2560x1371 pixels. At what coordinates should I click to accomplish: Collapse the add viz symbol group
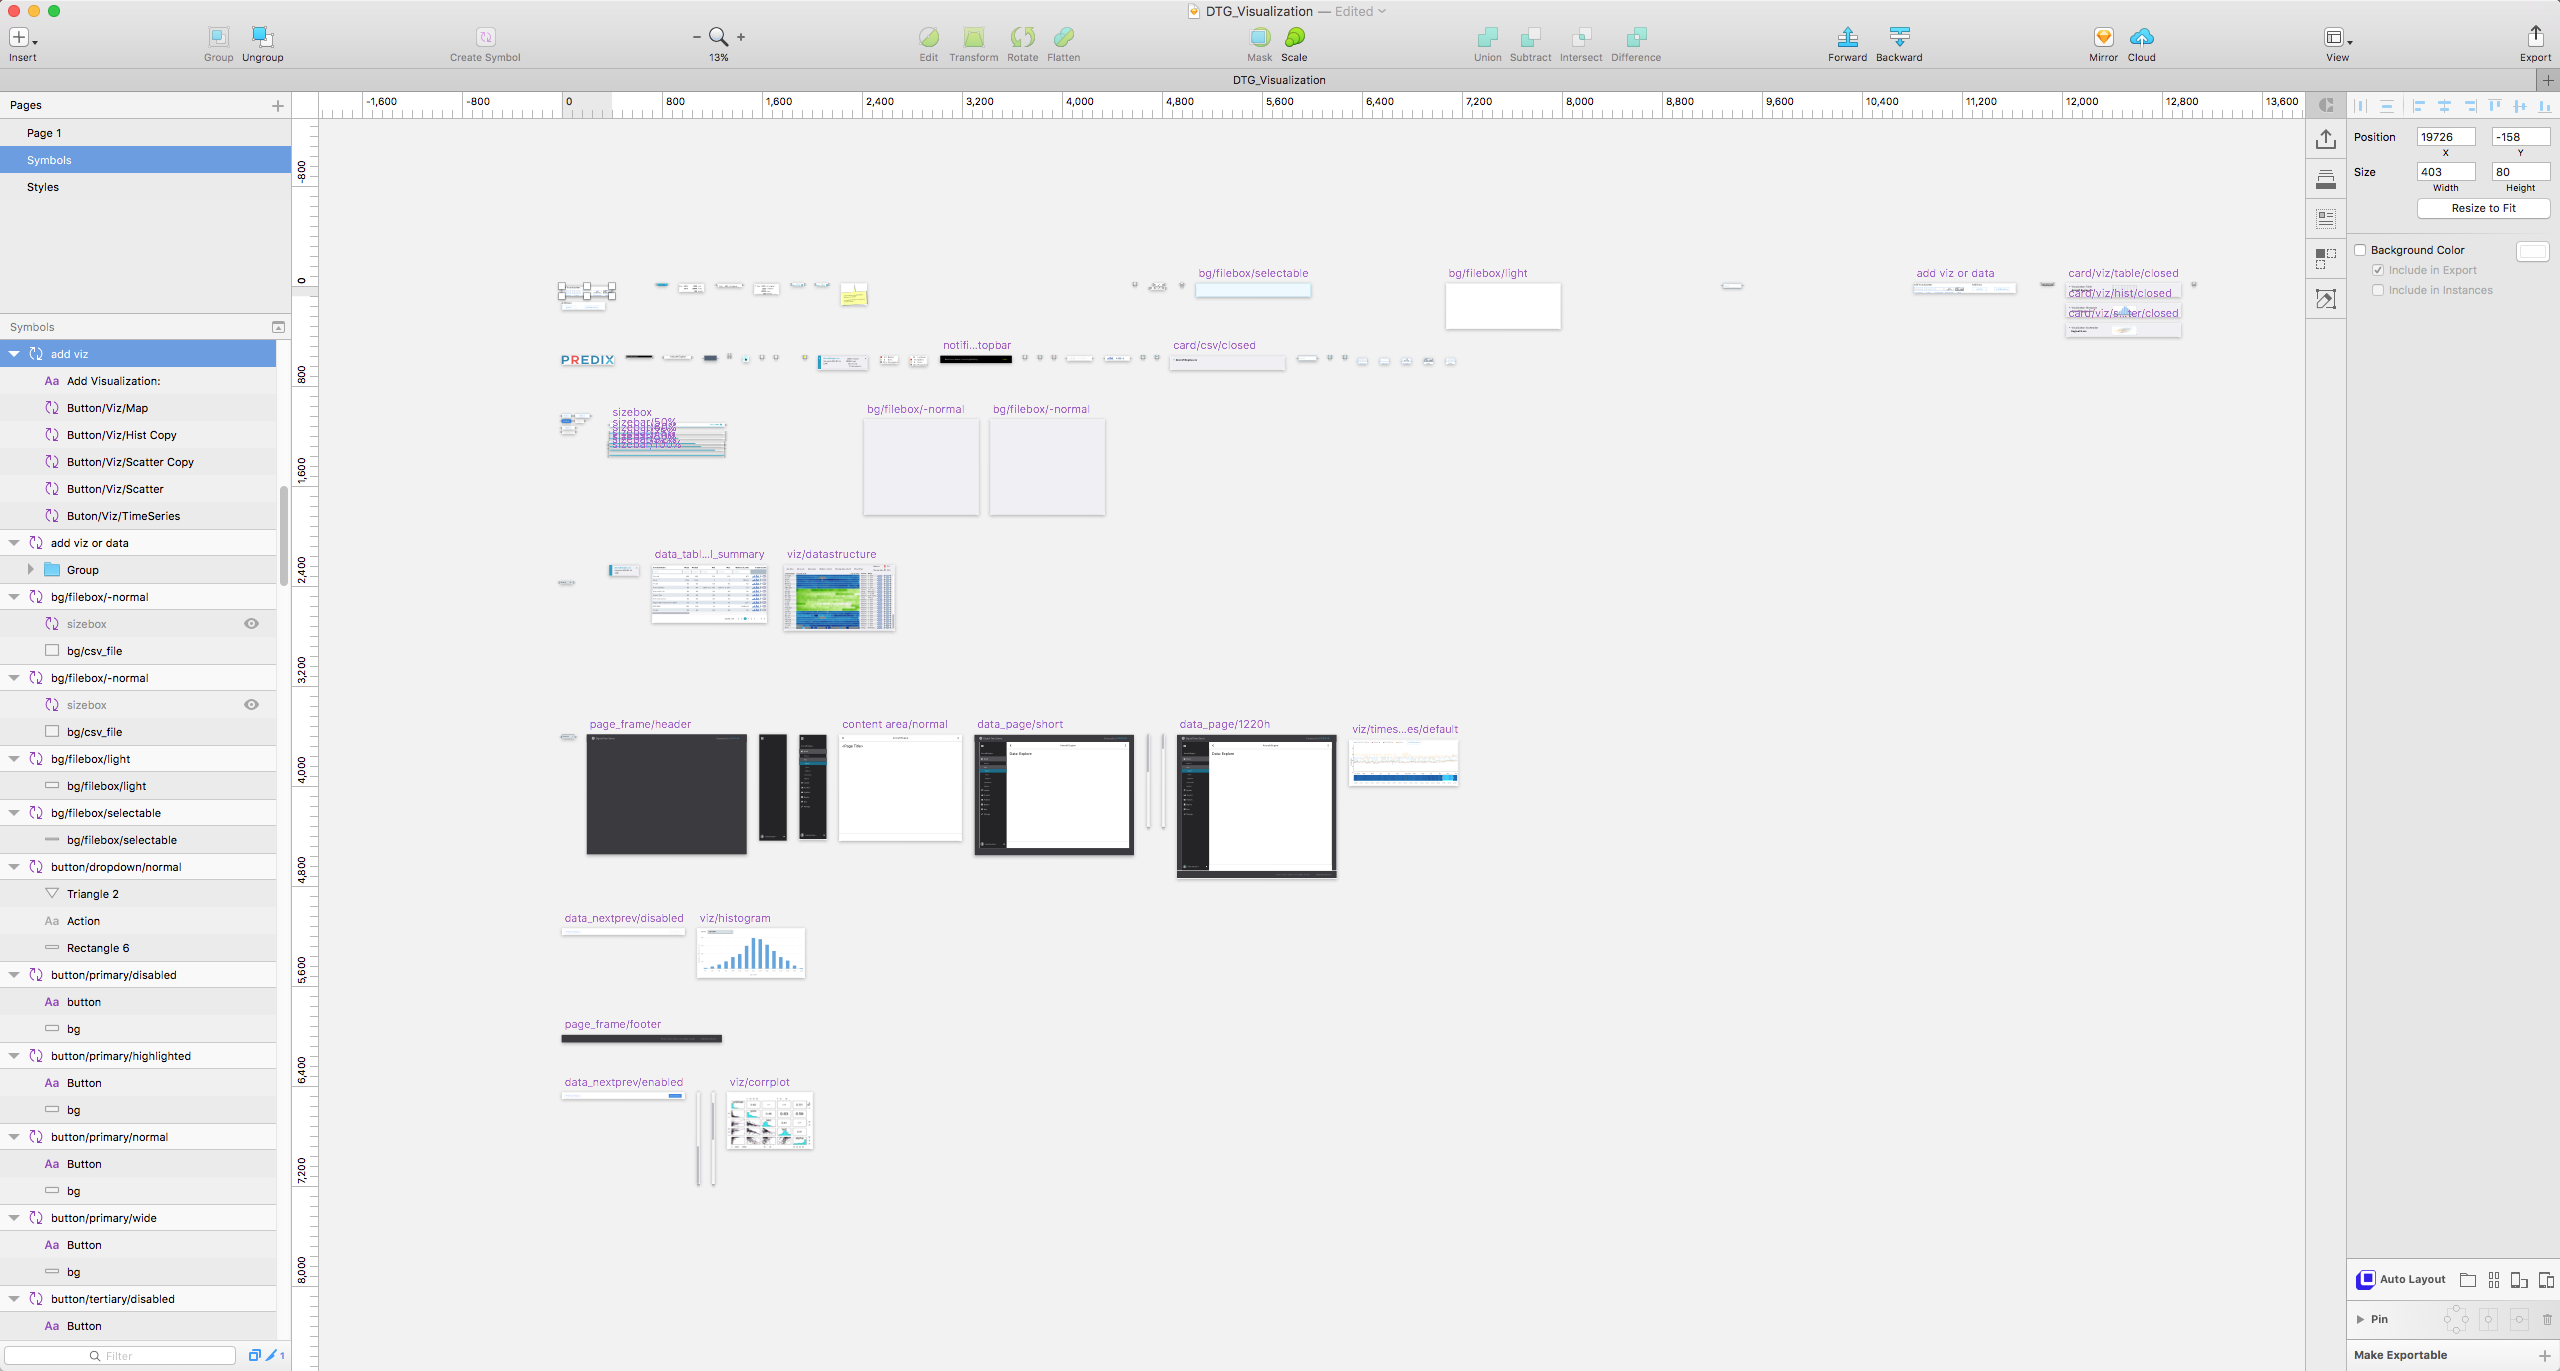click(14, 353)
